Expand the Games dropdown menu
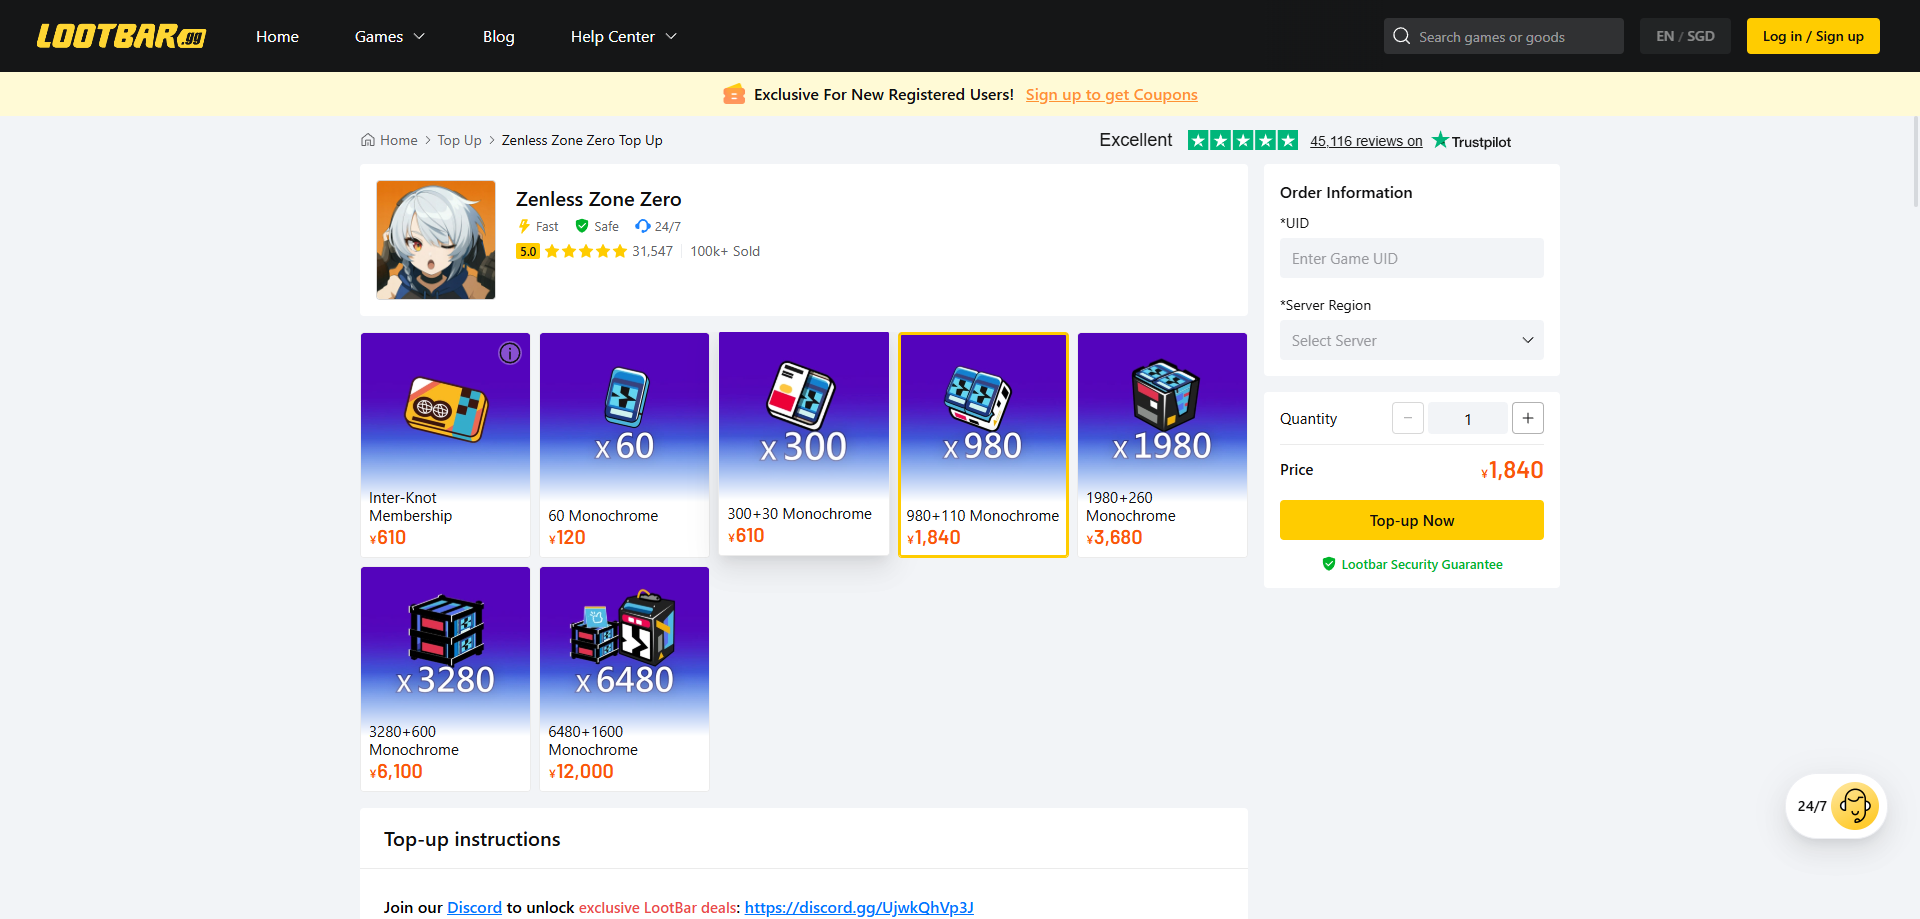Image resolution: width=1920 pixels, height=919 pixels. [x=390, y=36]
